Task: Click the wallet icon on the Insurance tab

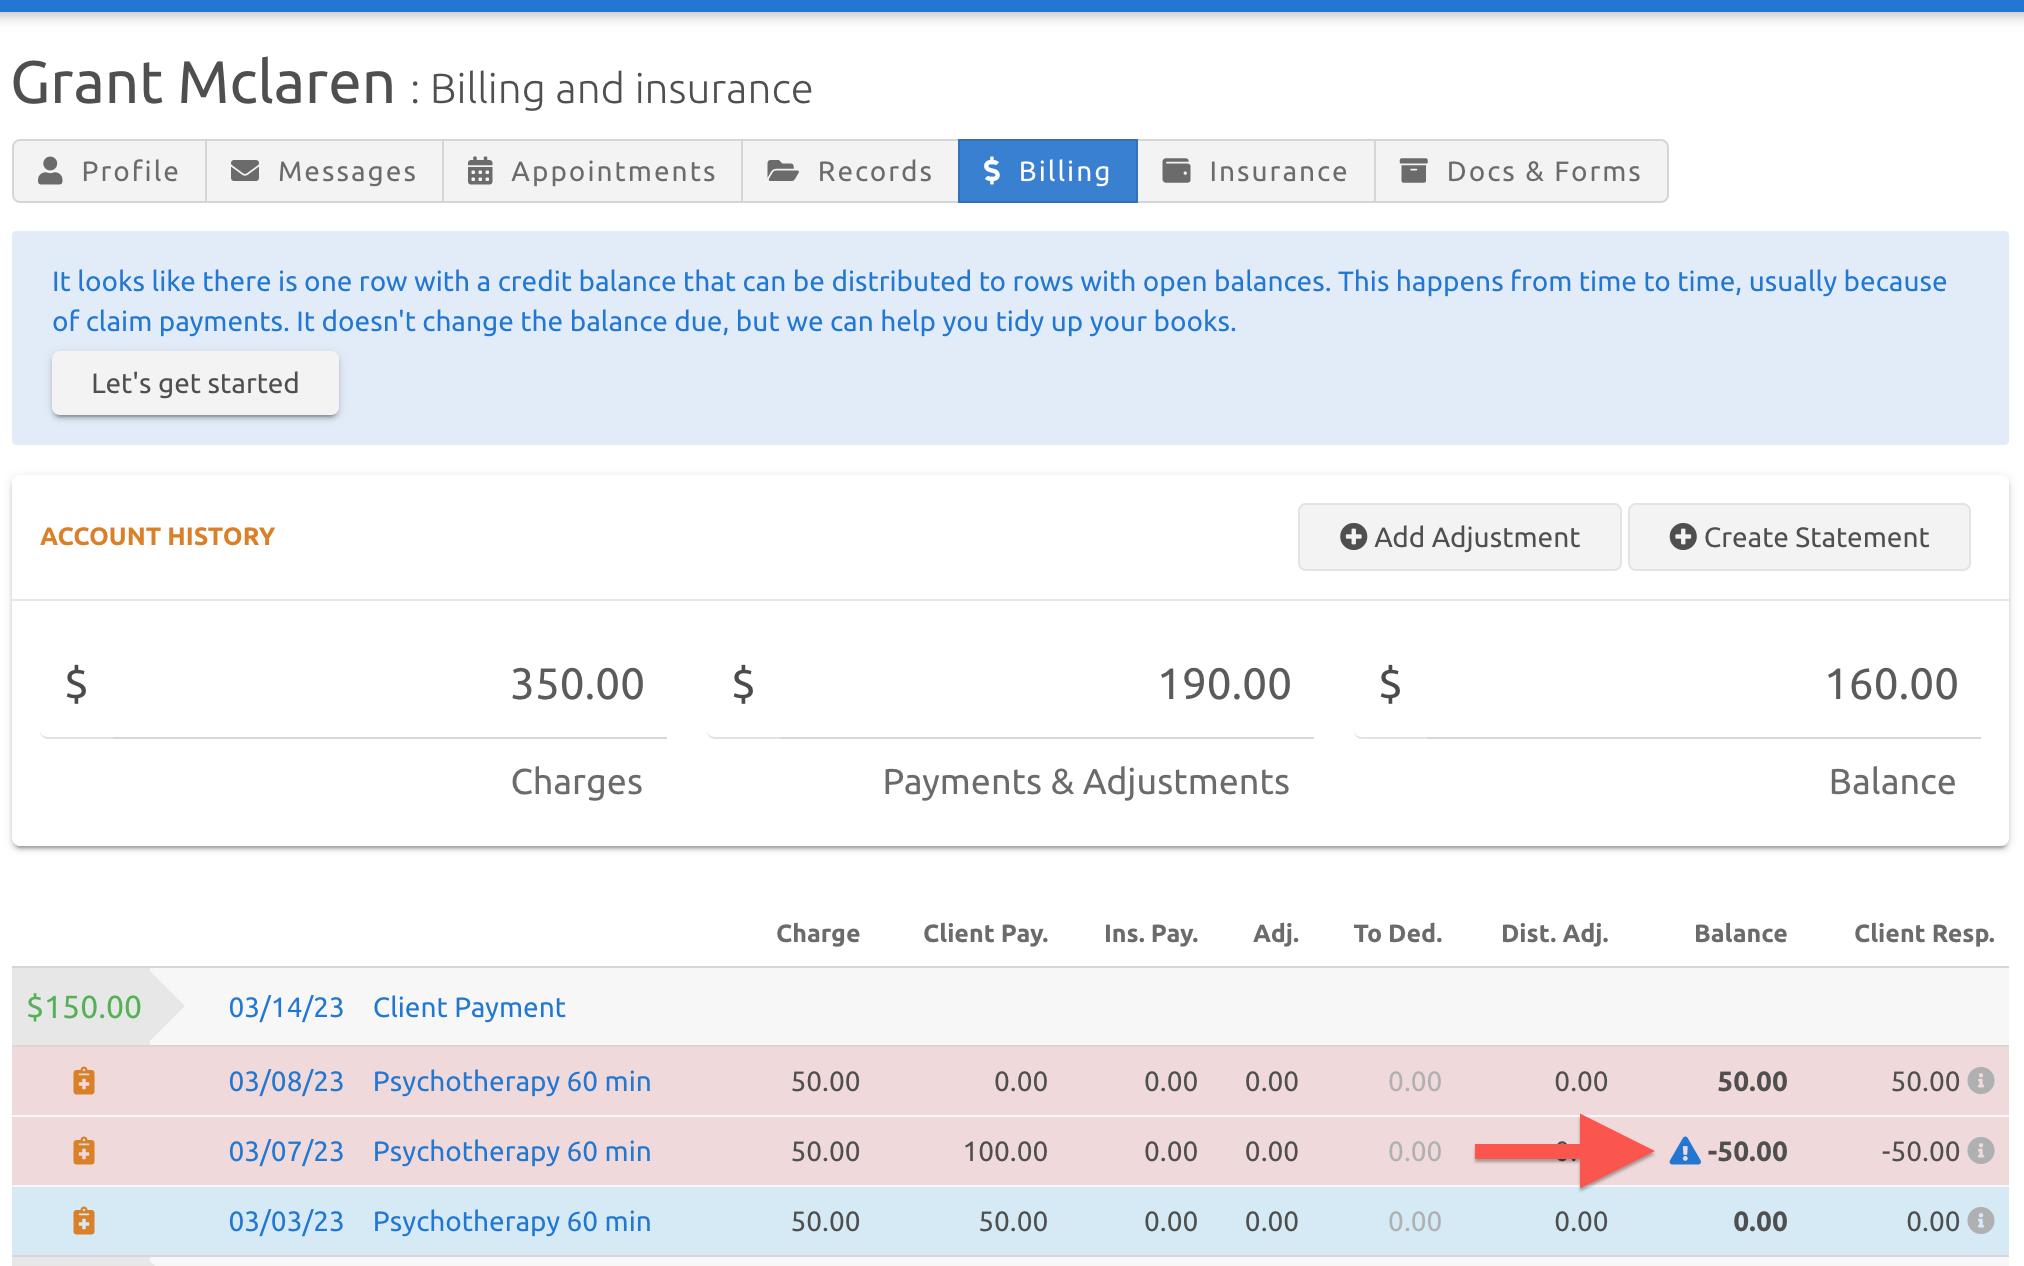Action: [1176, 170]
